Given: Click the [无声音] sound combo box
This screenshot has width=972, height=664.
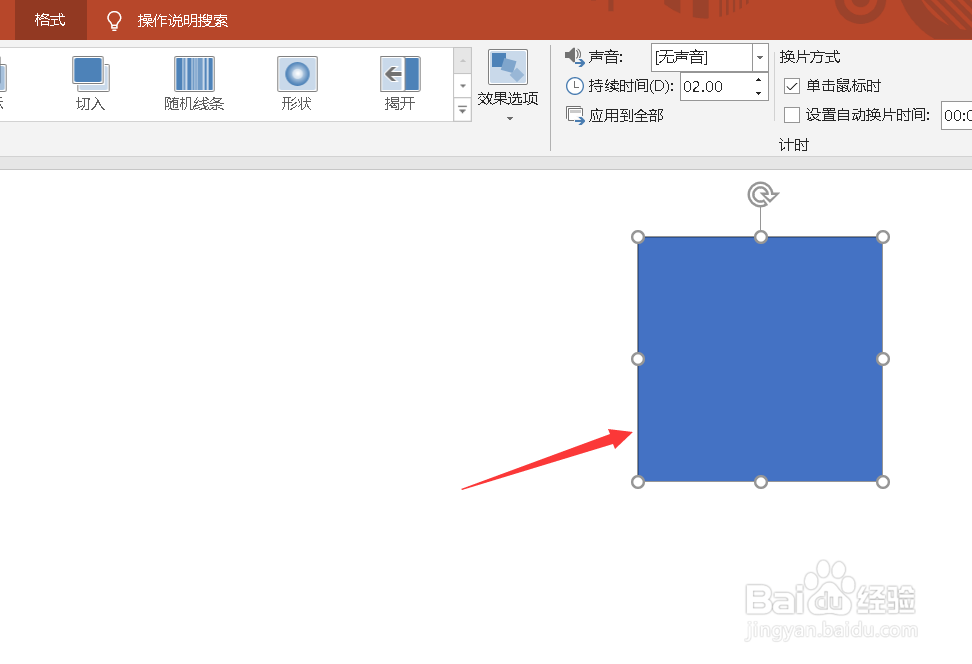Looking at the screenshot, I should (x=710, y=58).
